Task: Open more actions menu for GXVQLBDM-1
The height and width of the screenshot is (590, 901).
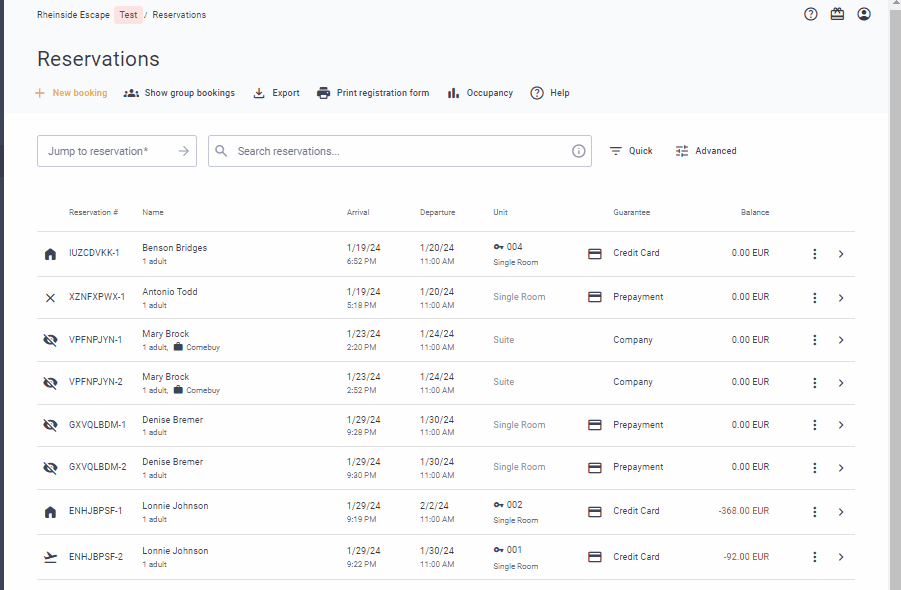Action: [814, 425]
